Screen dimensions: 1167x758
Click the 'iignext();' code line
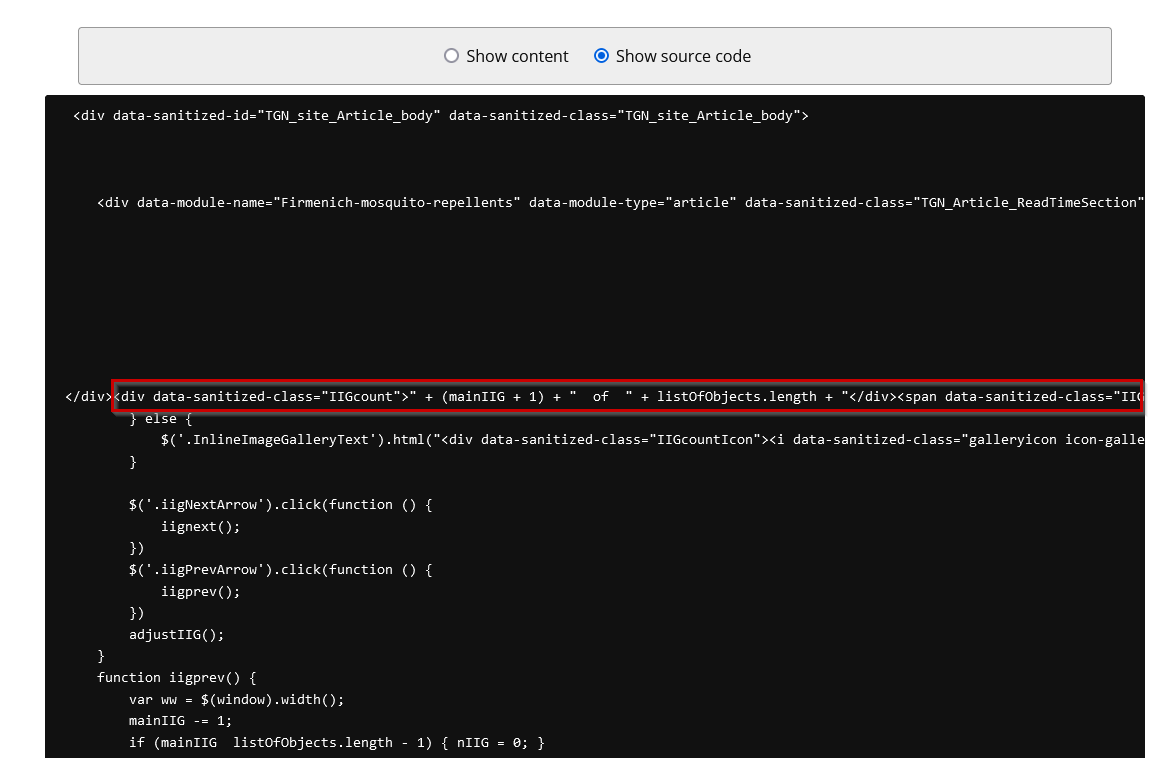[200, 526]
